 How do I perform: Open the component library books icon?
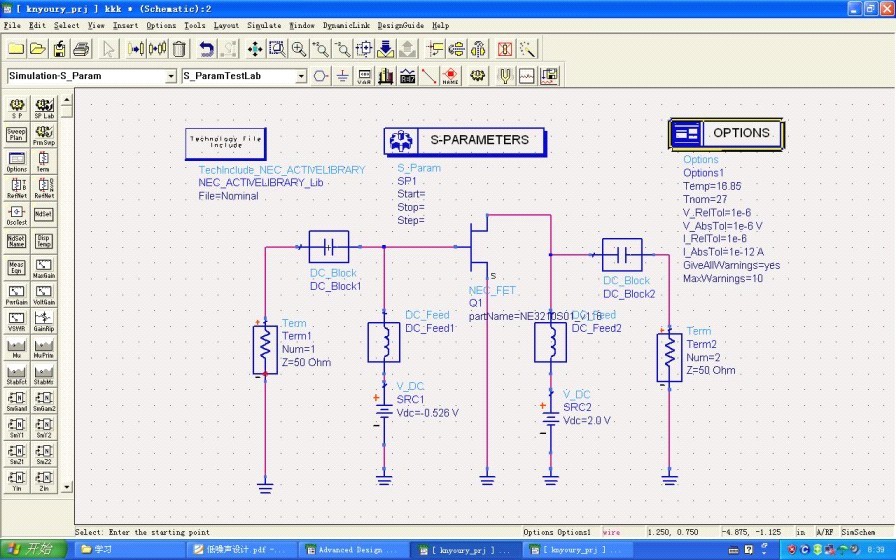pyautogui.click(x=386, y=76)
